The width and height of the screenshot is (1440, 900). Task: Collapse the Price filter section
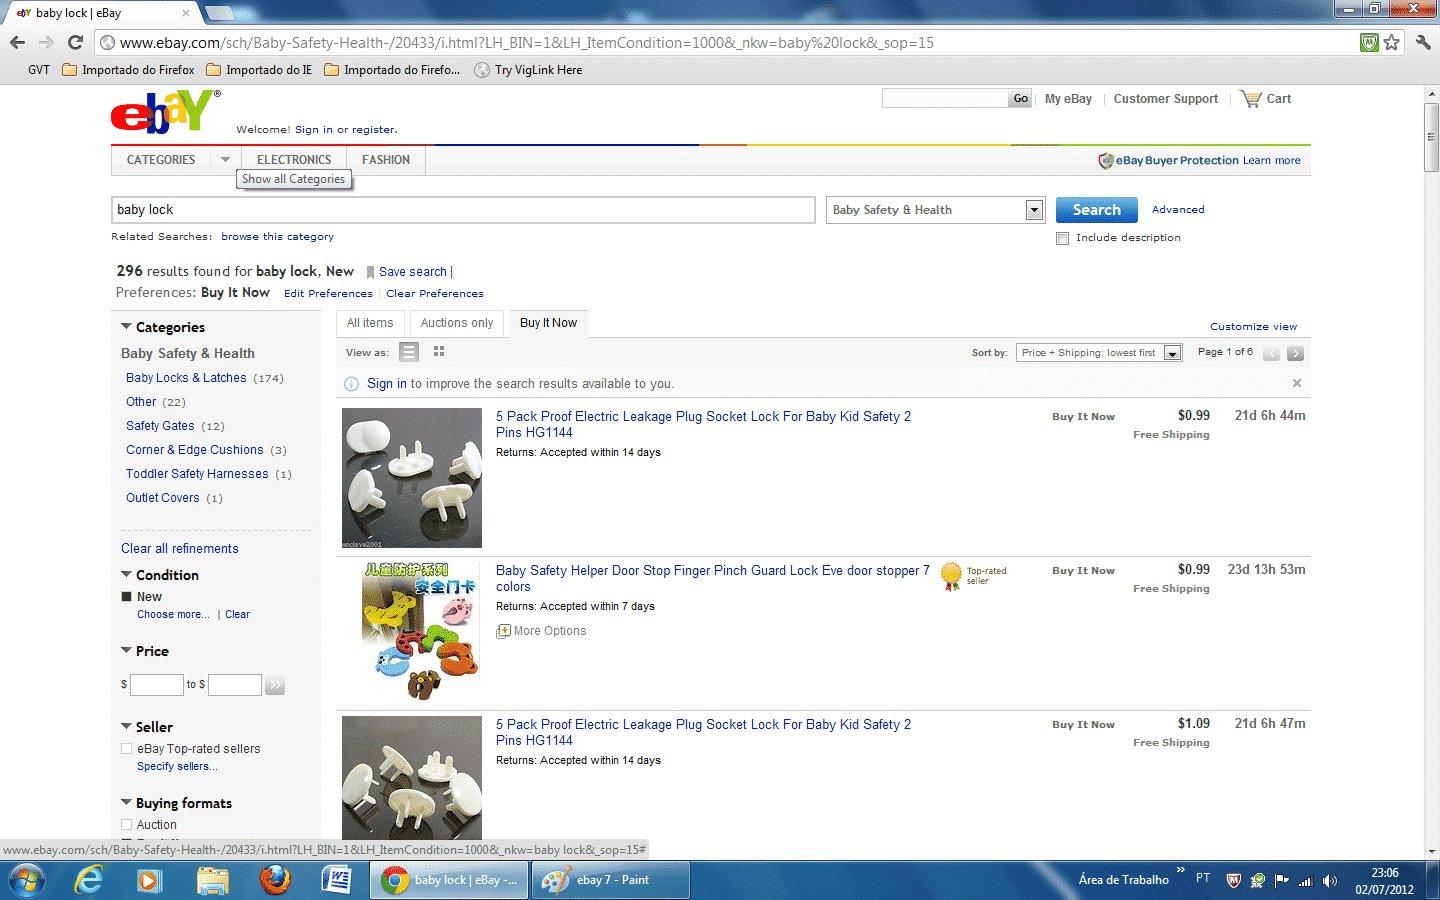click(x=127, y=651)
